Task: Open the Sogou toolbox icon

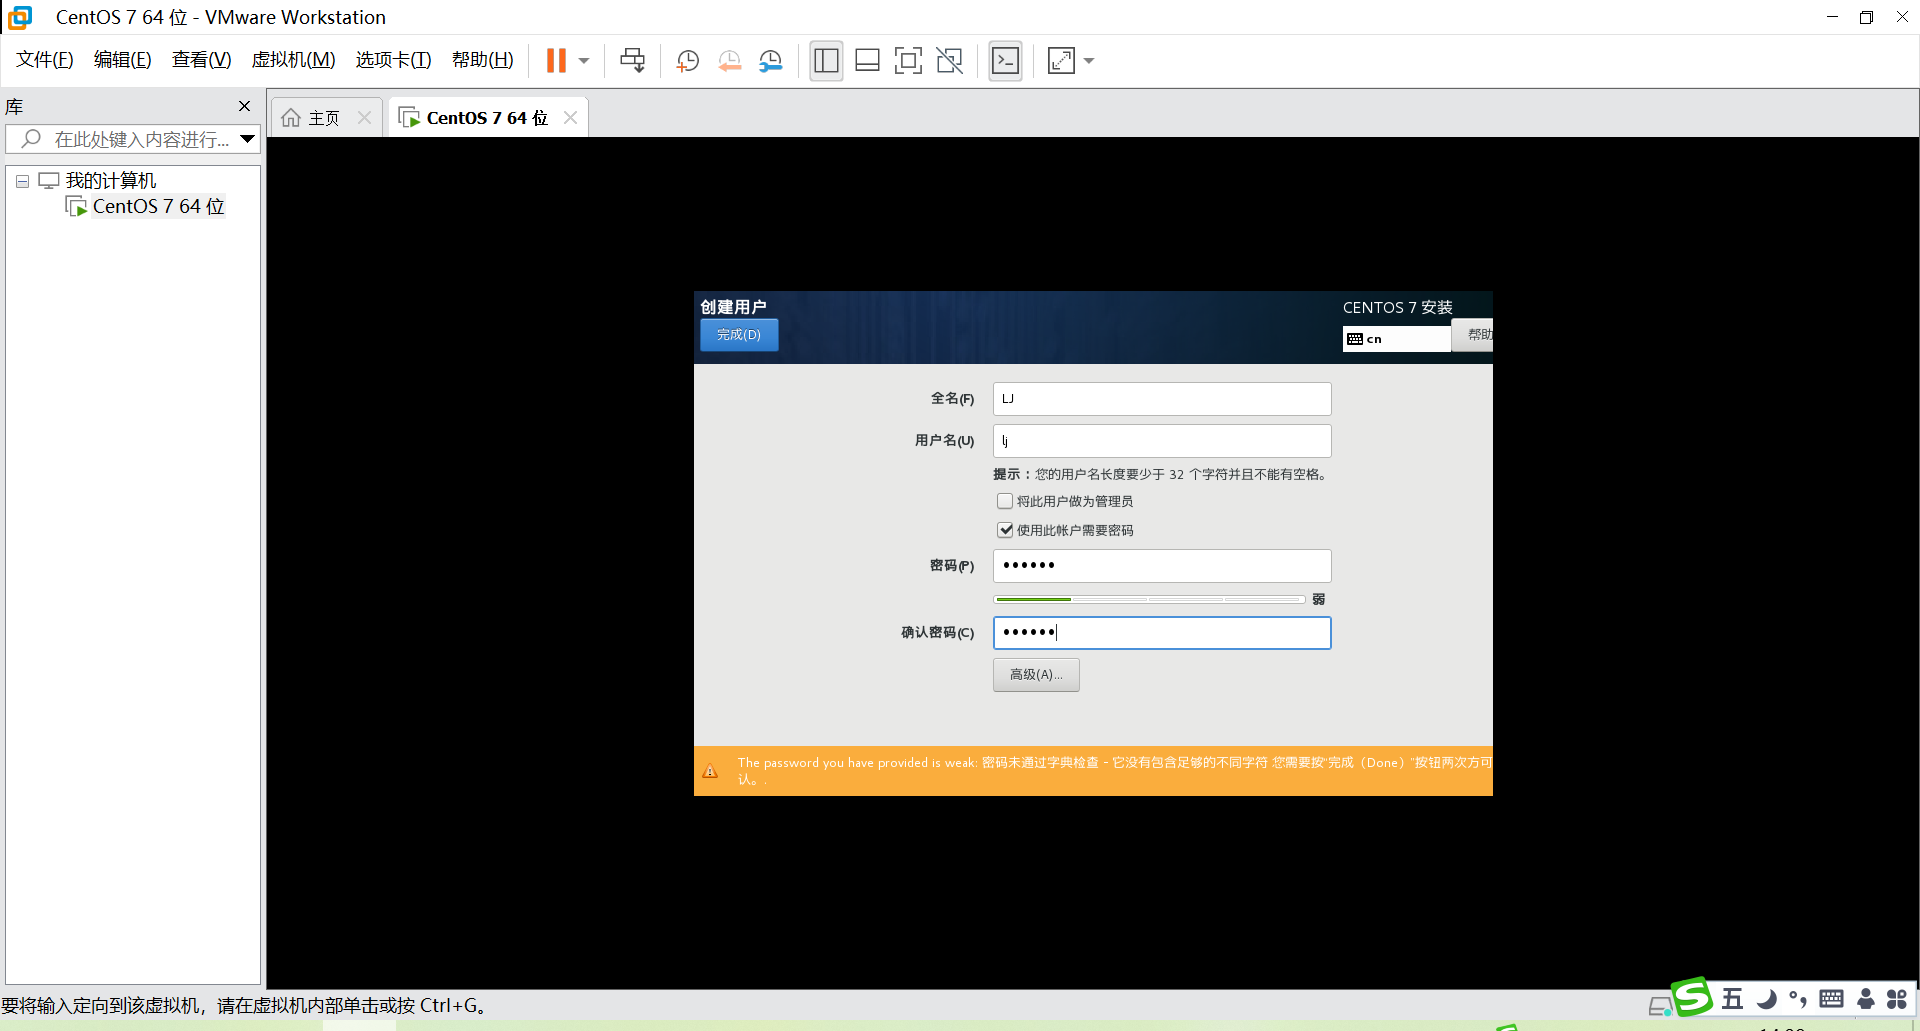Action: [x=1897, y=998]
